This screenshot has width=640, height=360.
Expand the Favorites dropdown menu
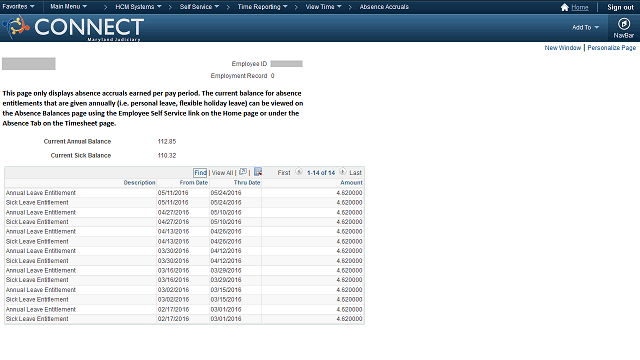18,7
